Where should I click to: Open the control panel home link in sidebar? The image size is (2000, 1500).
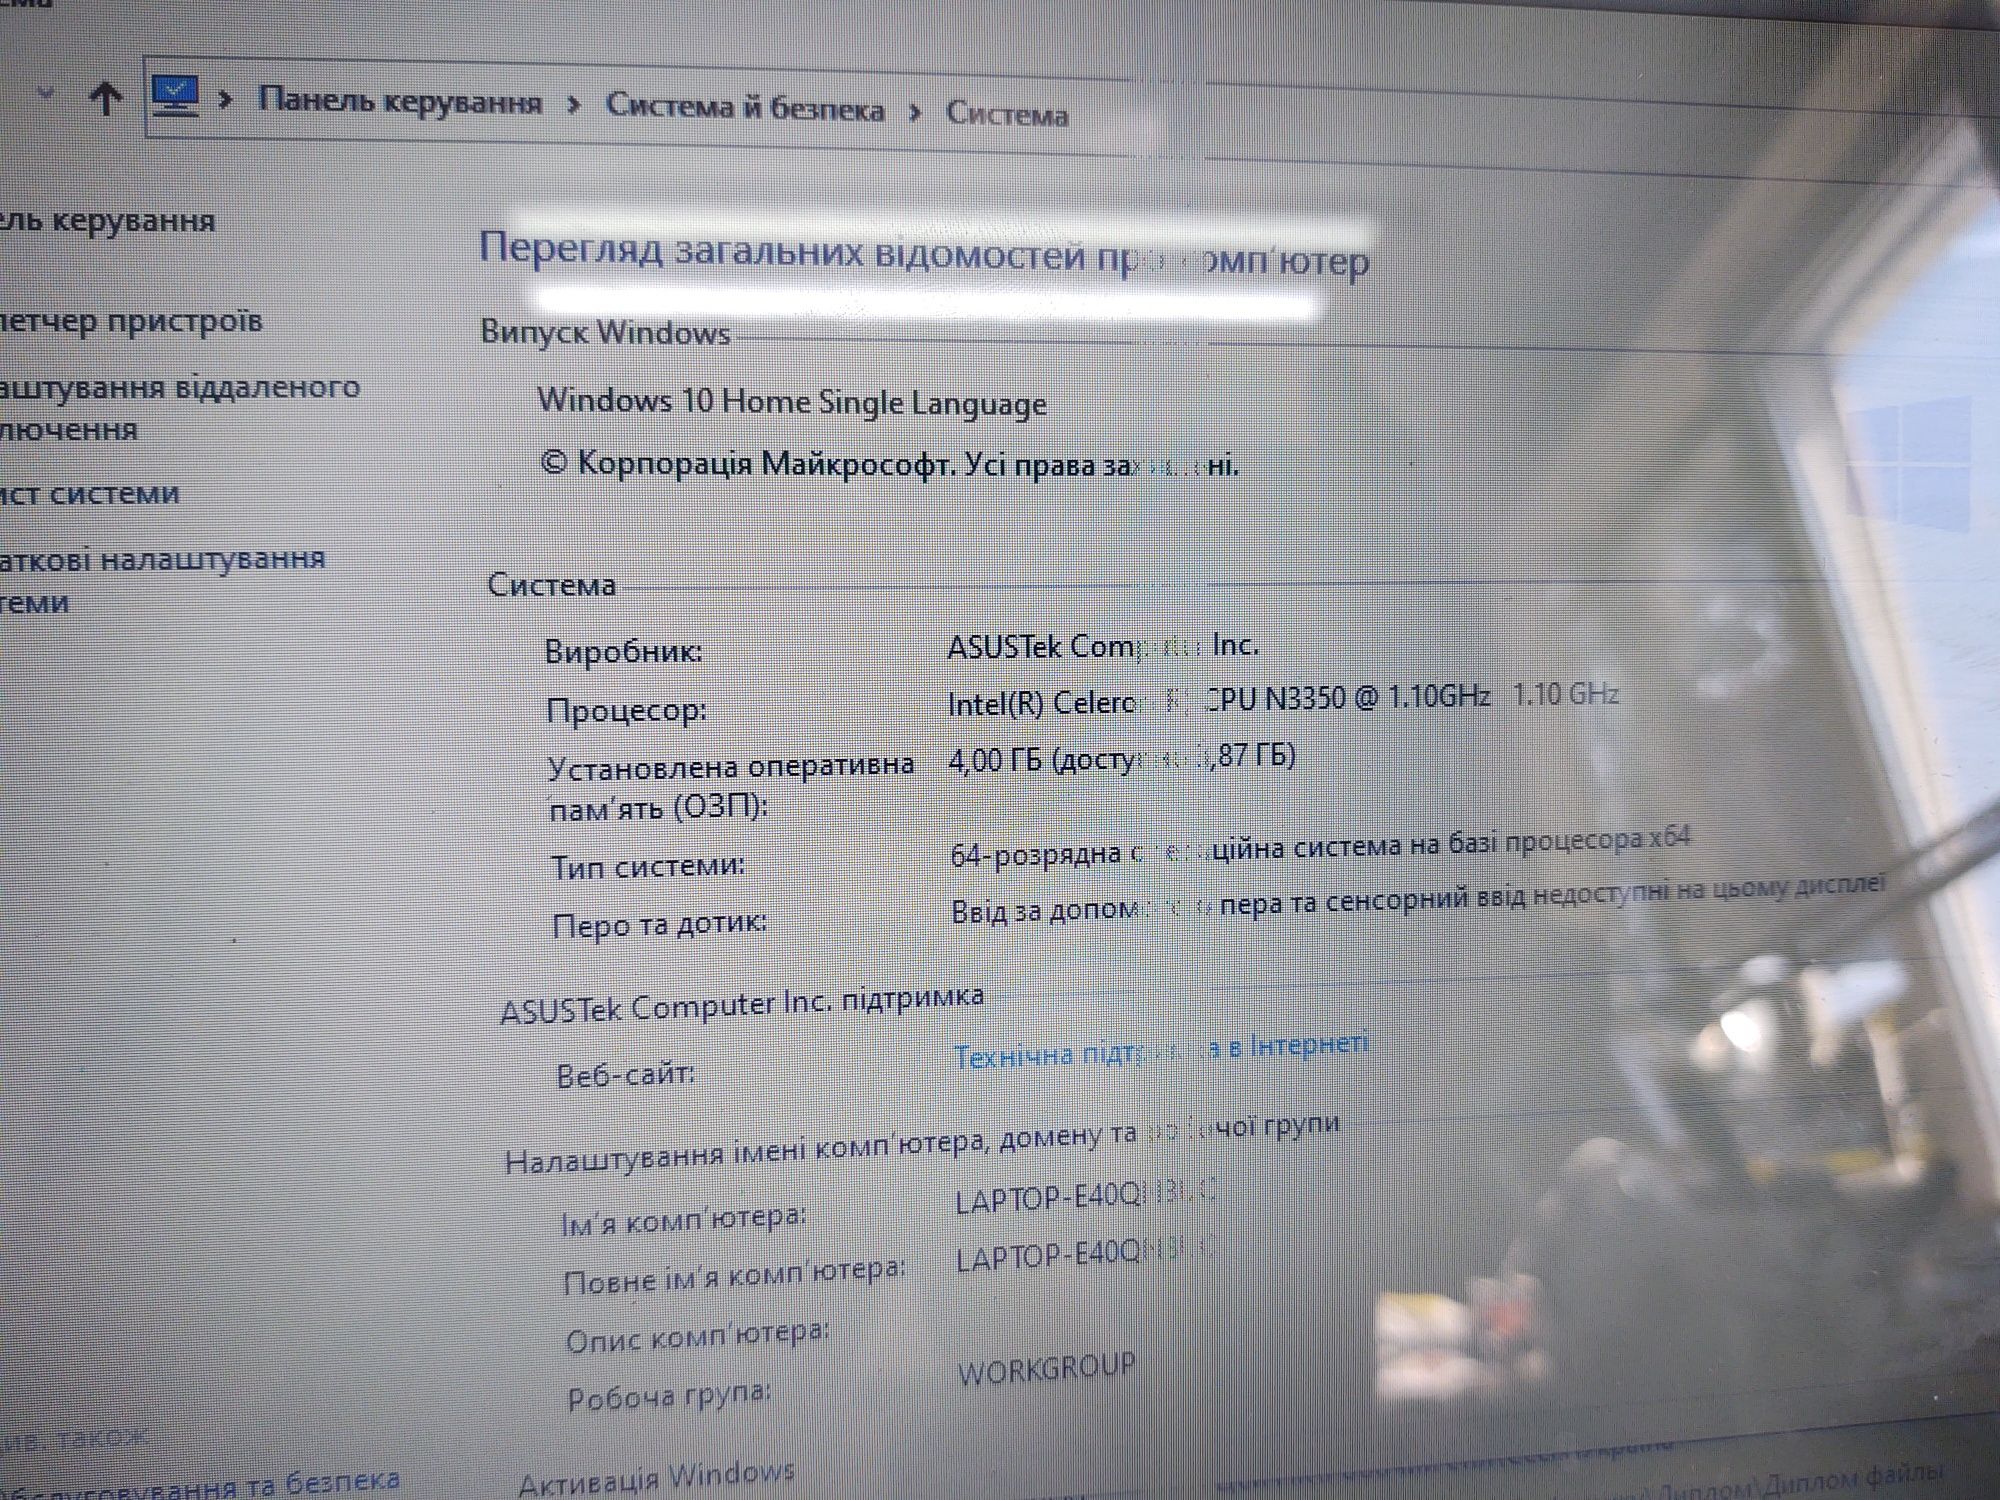click(106, 220)
